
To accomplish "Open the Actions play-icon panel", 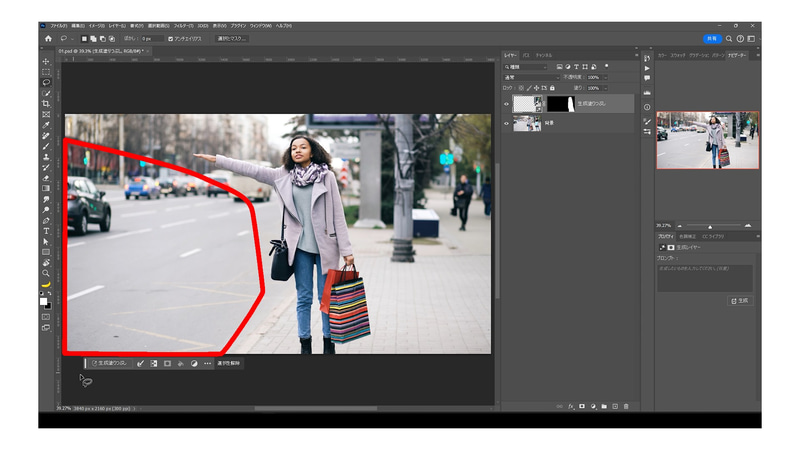I will coord(647,68).
